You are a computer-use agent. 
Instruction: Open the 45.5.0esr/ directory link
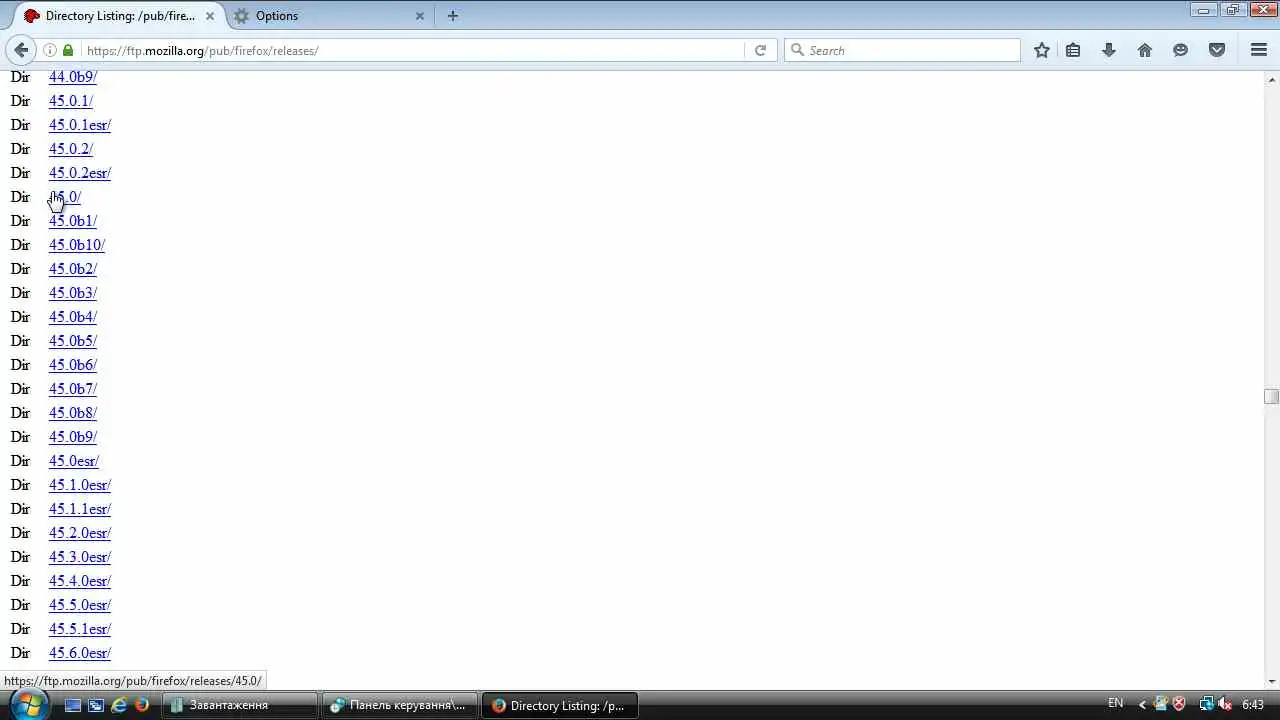[80, 605]
